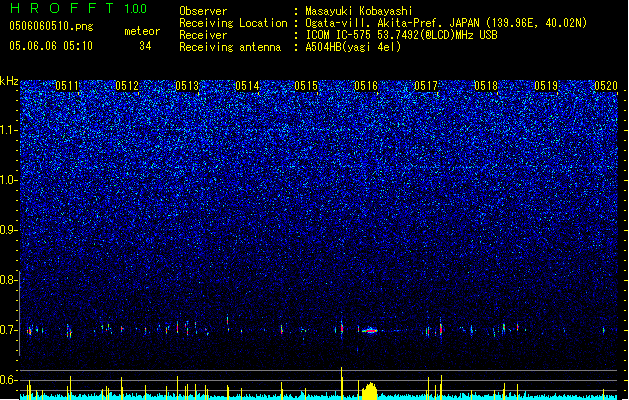Click the Receiving antenna field label
The image size is (629, 400).
(x=230, y=47)
